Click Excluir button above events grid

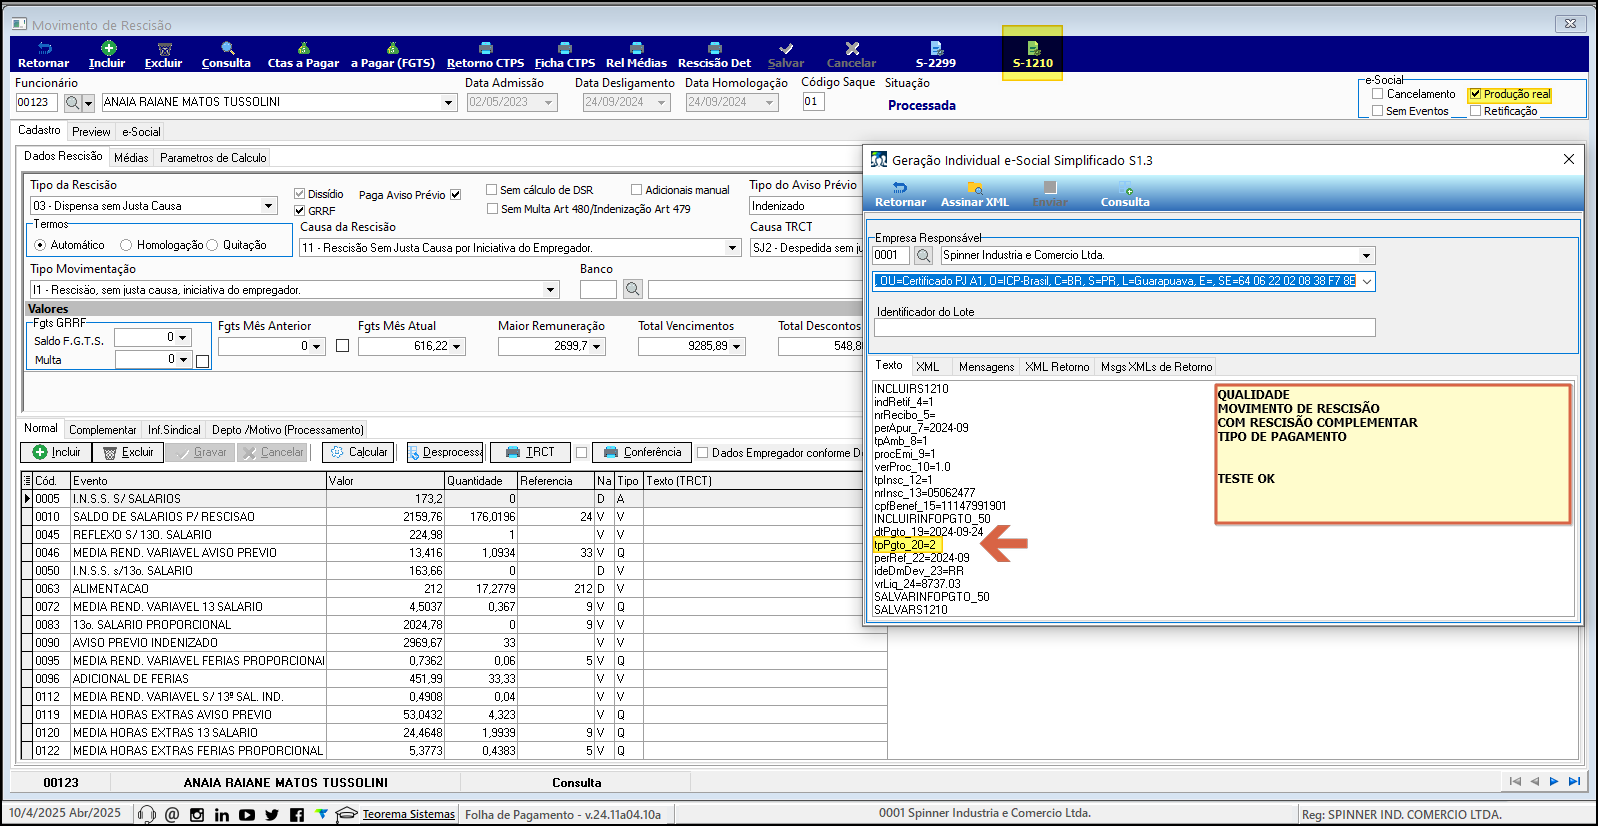coord(128,452)
